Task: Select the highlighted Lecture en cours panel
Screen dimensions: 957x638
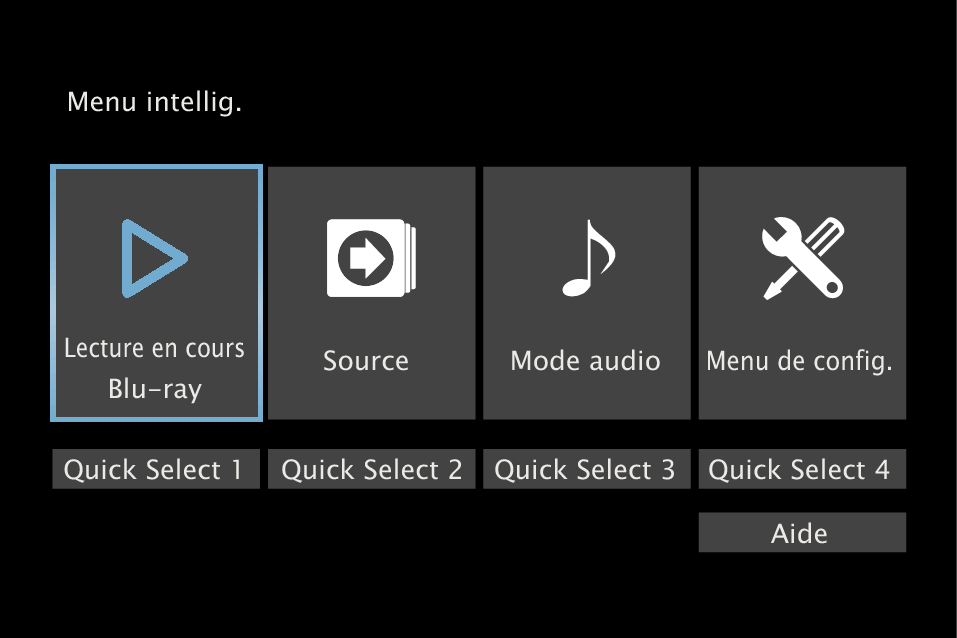Action: tap(155, 292)
